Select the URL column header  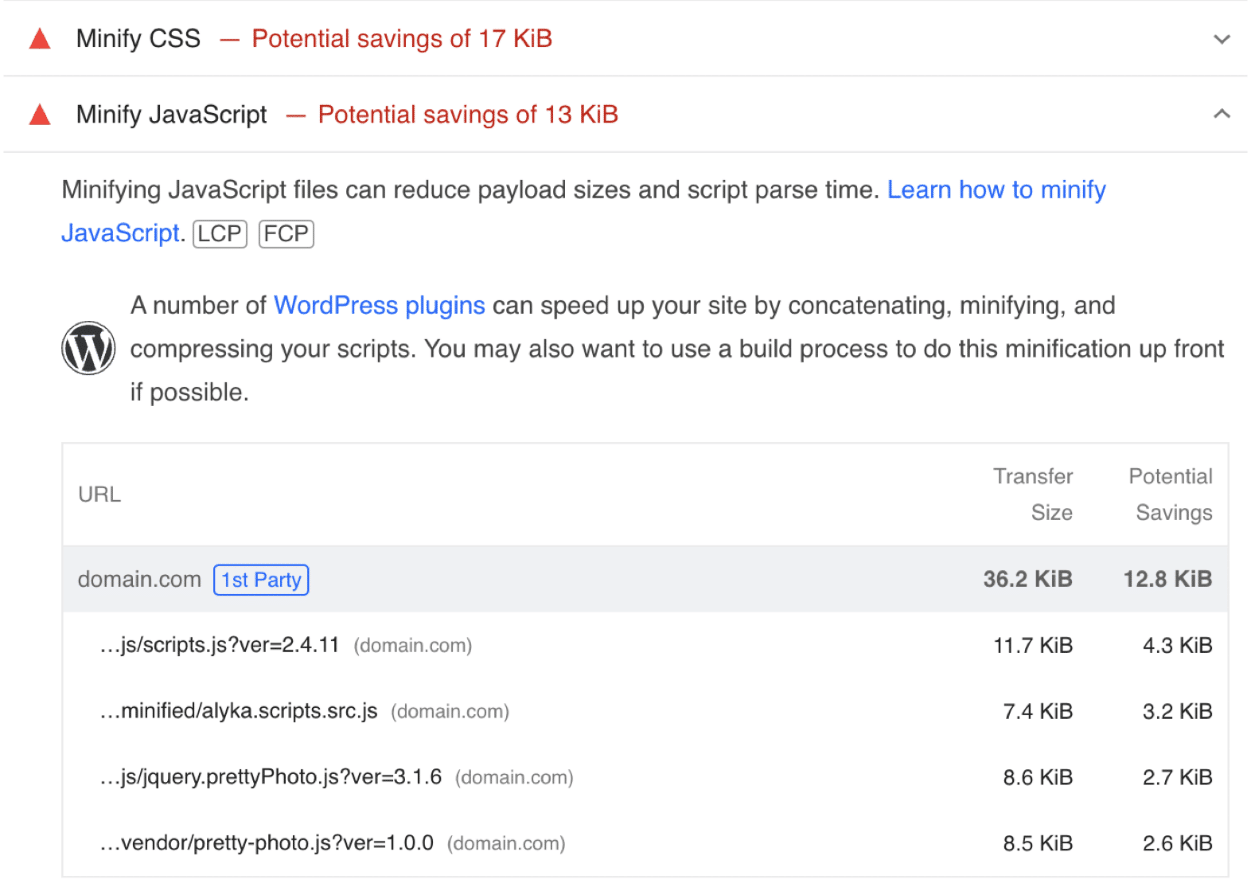pyautogui.click(x=99, y=494)
